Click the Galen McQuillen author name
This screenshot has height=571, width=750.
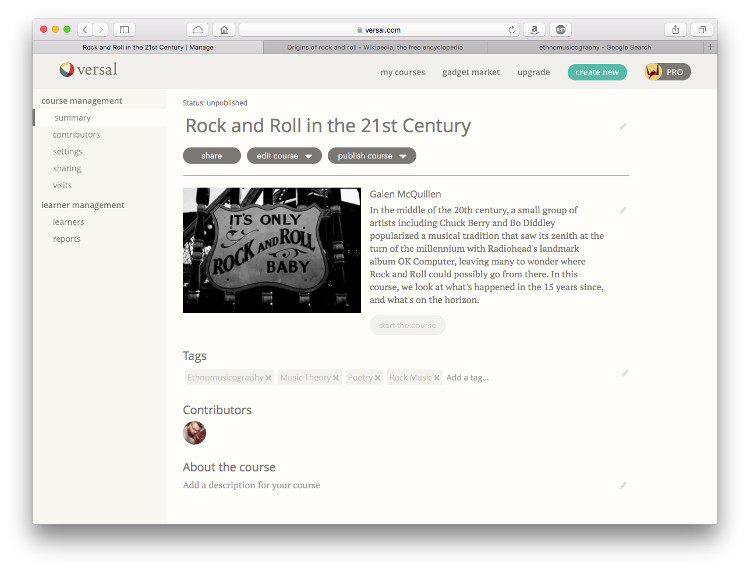[405, 194]
